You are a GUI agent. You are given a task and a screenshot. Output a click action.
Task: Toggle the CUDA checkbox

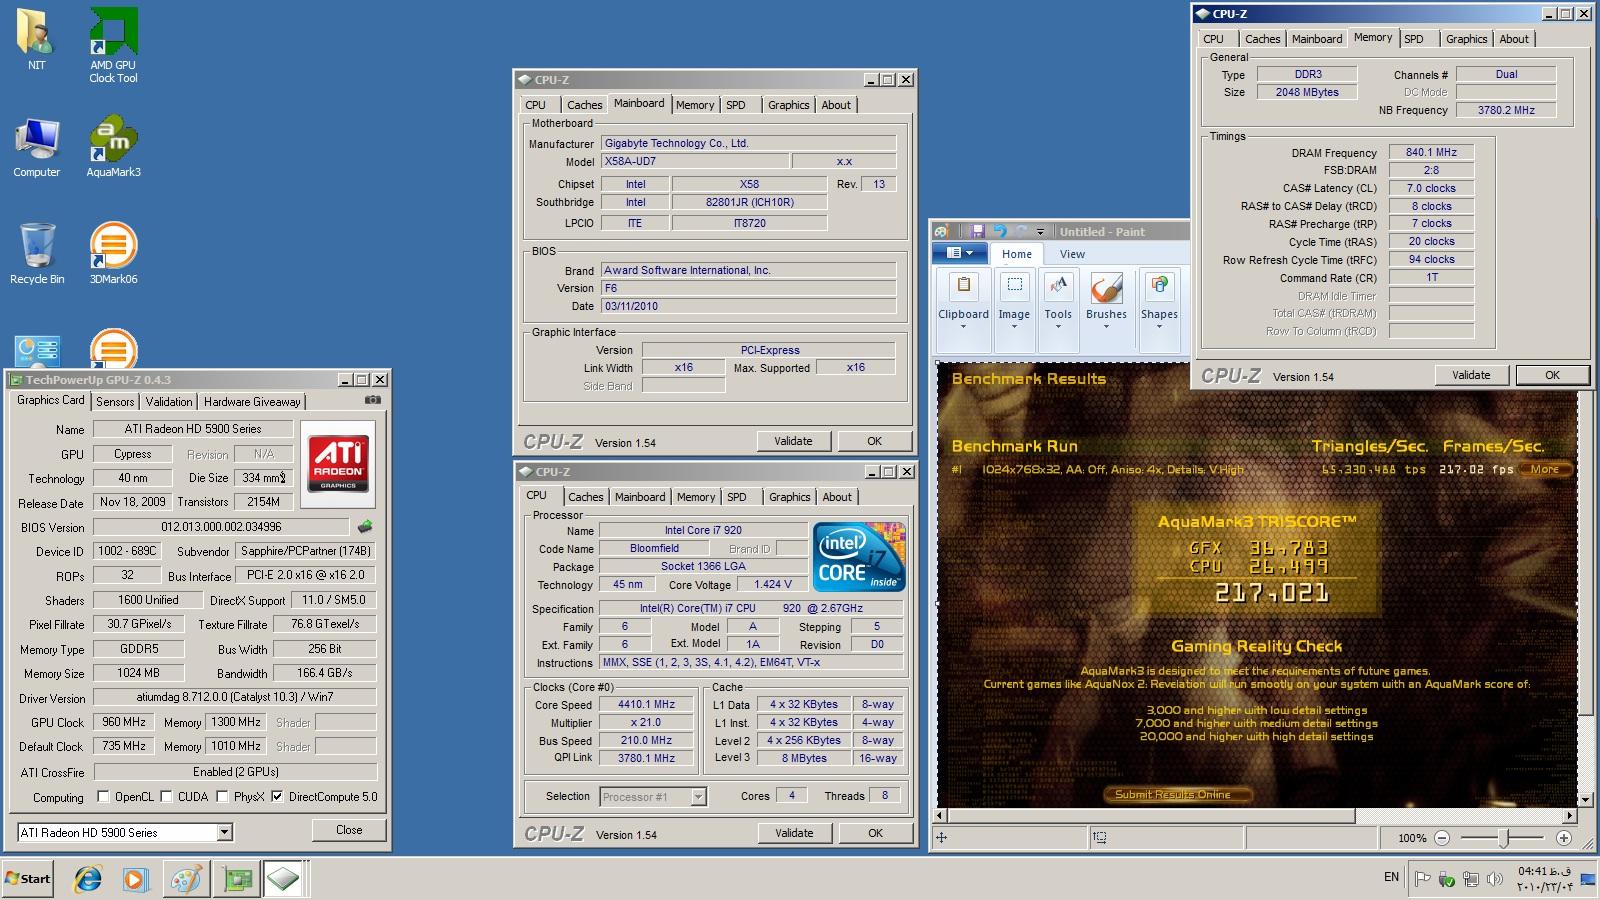point(166,797)
